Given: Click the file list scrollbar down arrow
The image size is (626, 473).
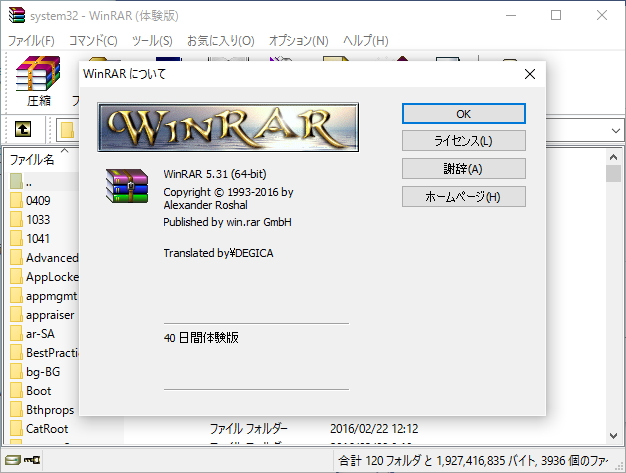Looking at the screenshot, I should point(614,436).
